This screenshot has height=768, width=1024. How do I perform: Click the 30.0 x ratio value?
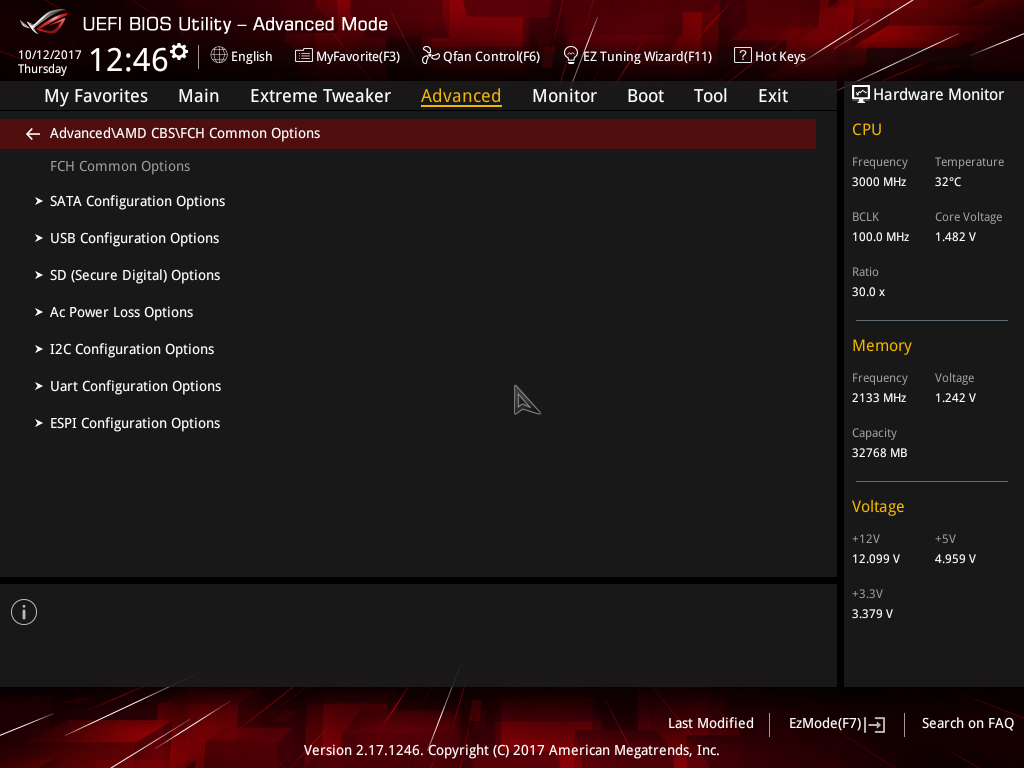pyautogui.click(x=868, y=292)
